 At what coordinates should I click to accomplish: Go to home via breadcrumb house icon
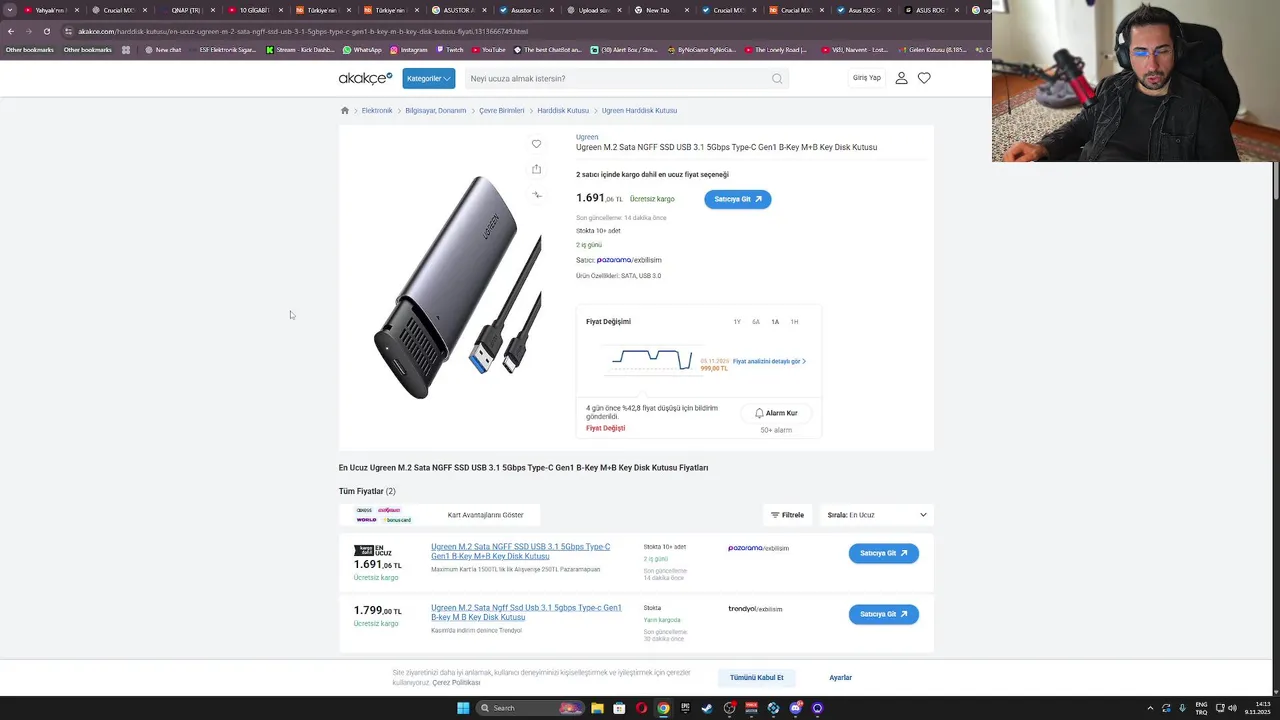(345, 111)
